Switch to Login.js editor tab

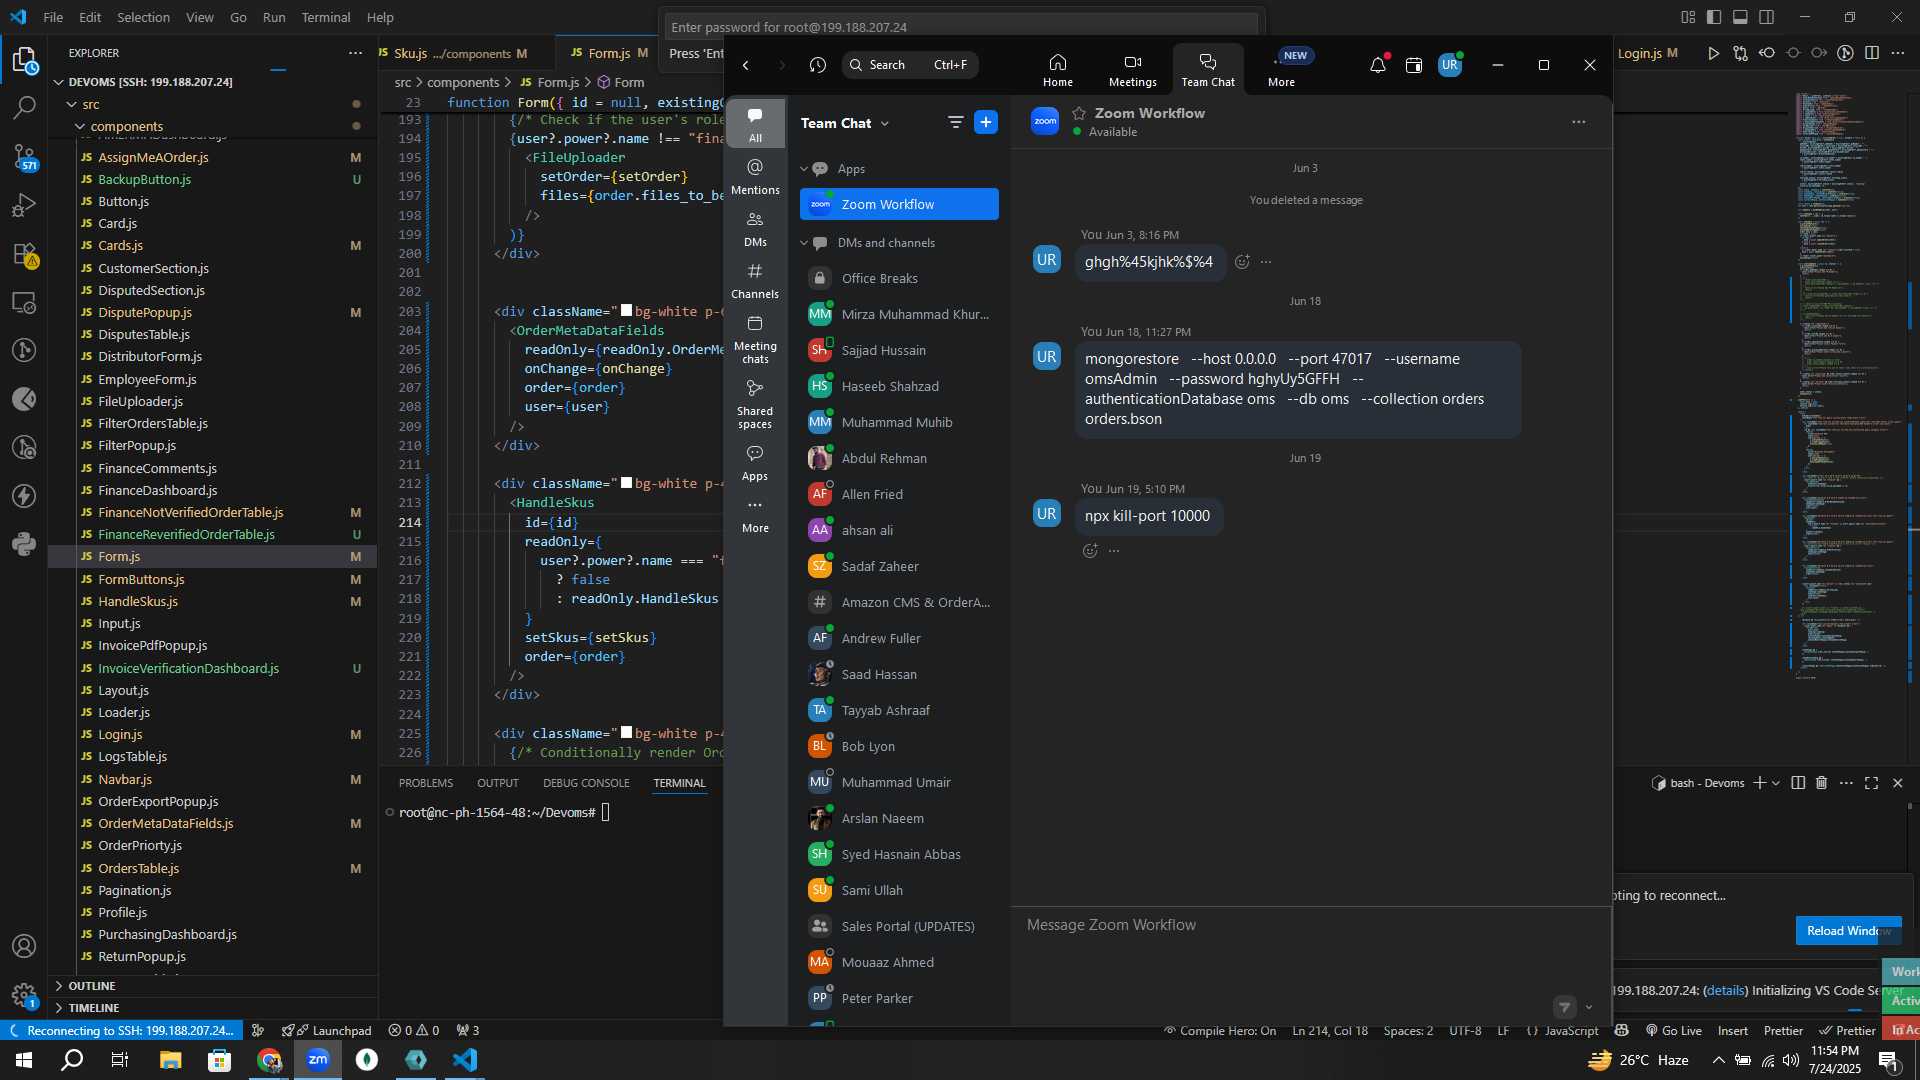[x=1648, y=53]
